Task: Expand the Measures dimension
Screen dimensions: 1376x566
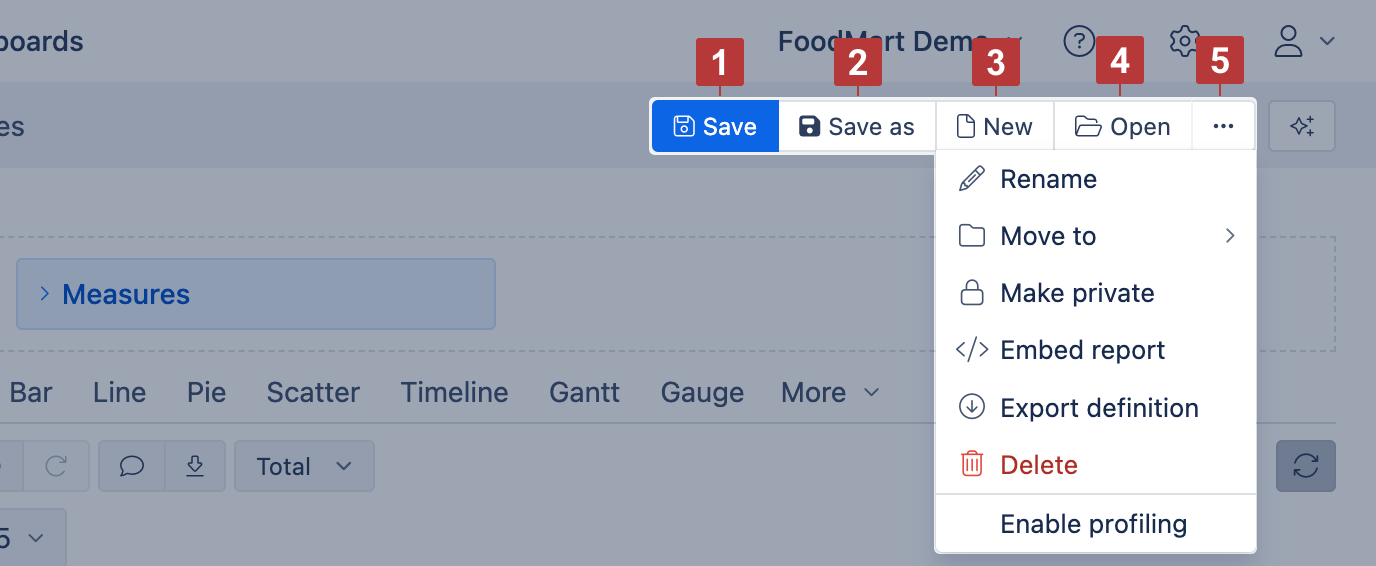Action: [125, 294]
